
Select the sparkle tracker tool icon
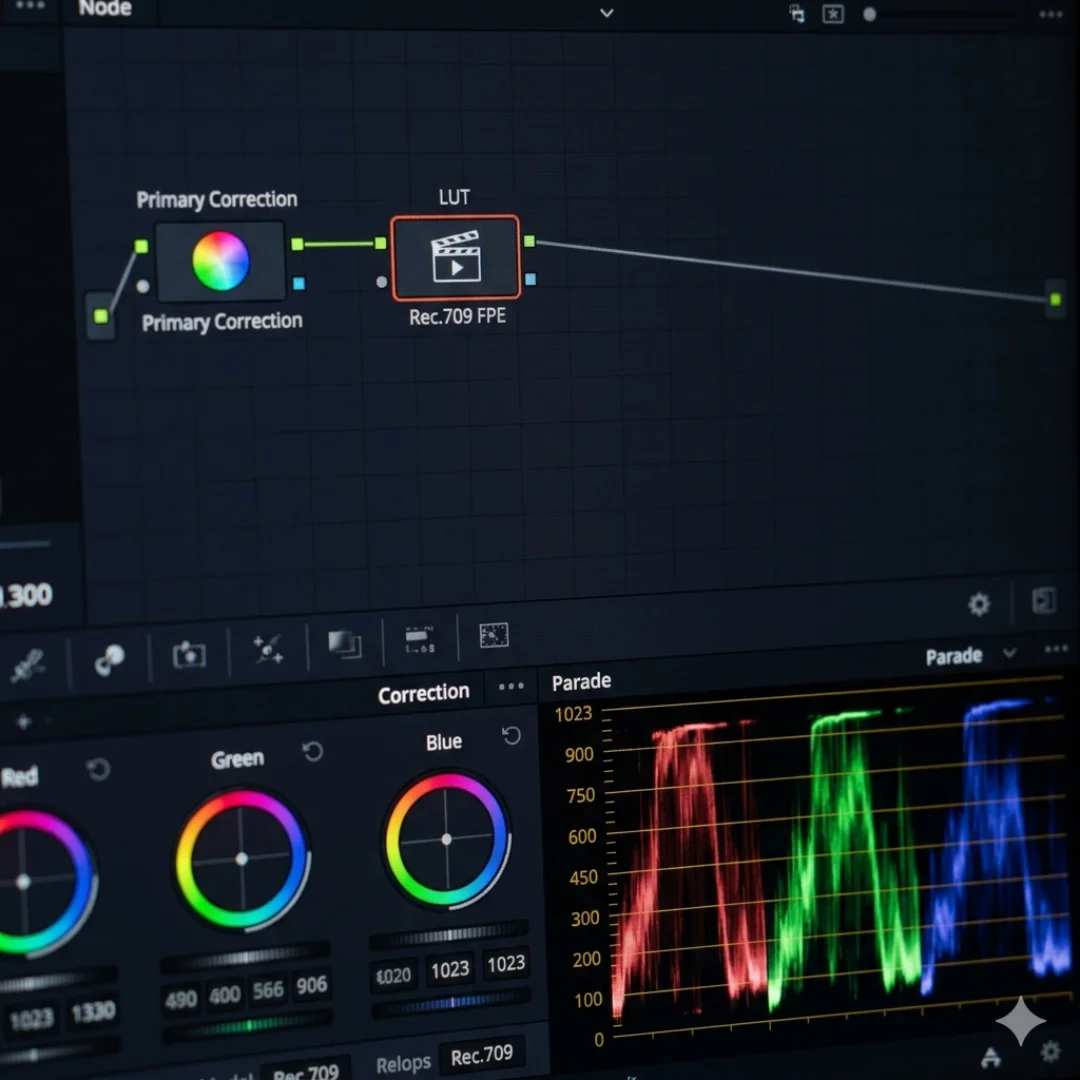(268, 649)
